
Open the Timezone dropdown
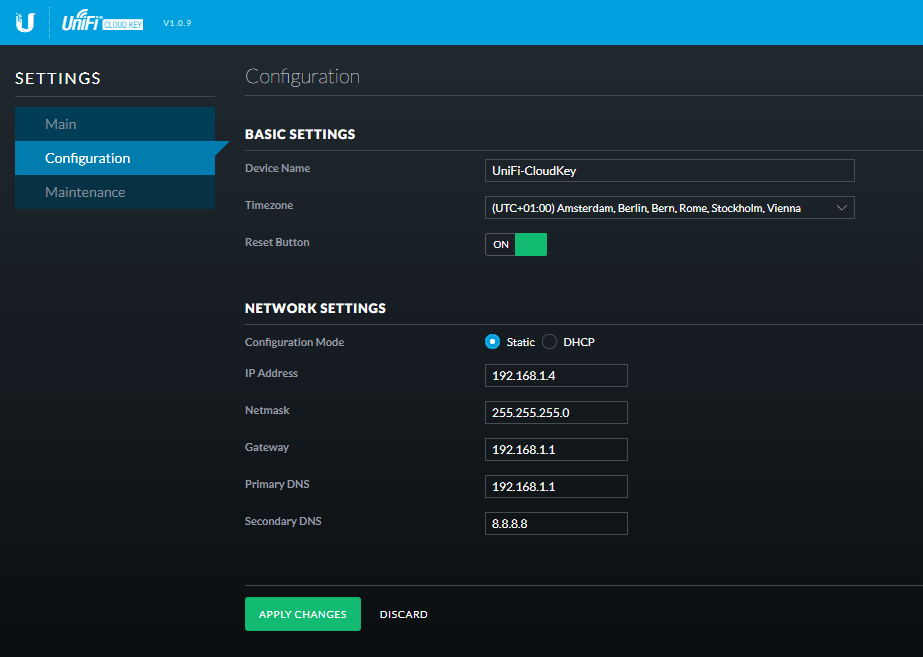pyautogui.click(x=660, y=208)
